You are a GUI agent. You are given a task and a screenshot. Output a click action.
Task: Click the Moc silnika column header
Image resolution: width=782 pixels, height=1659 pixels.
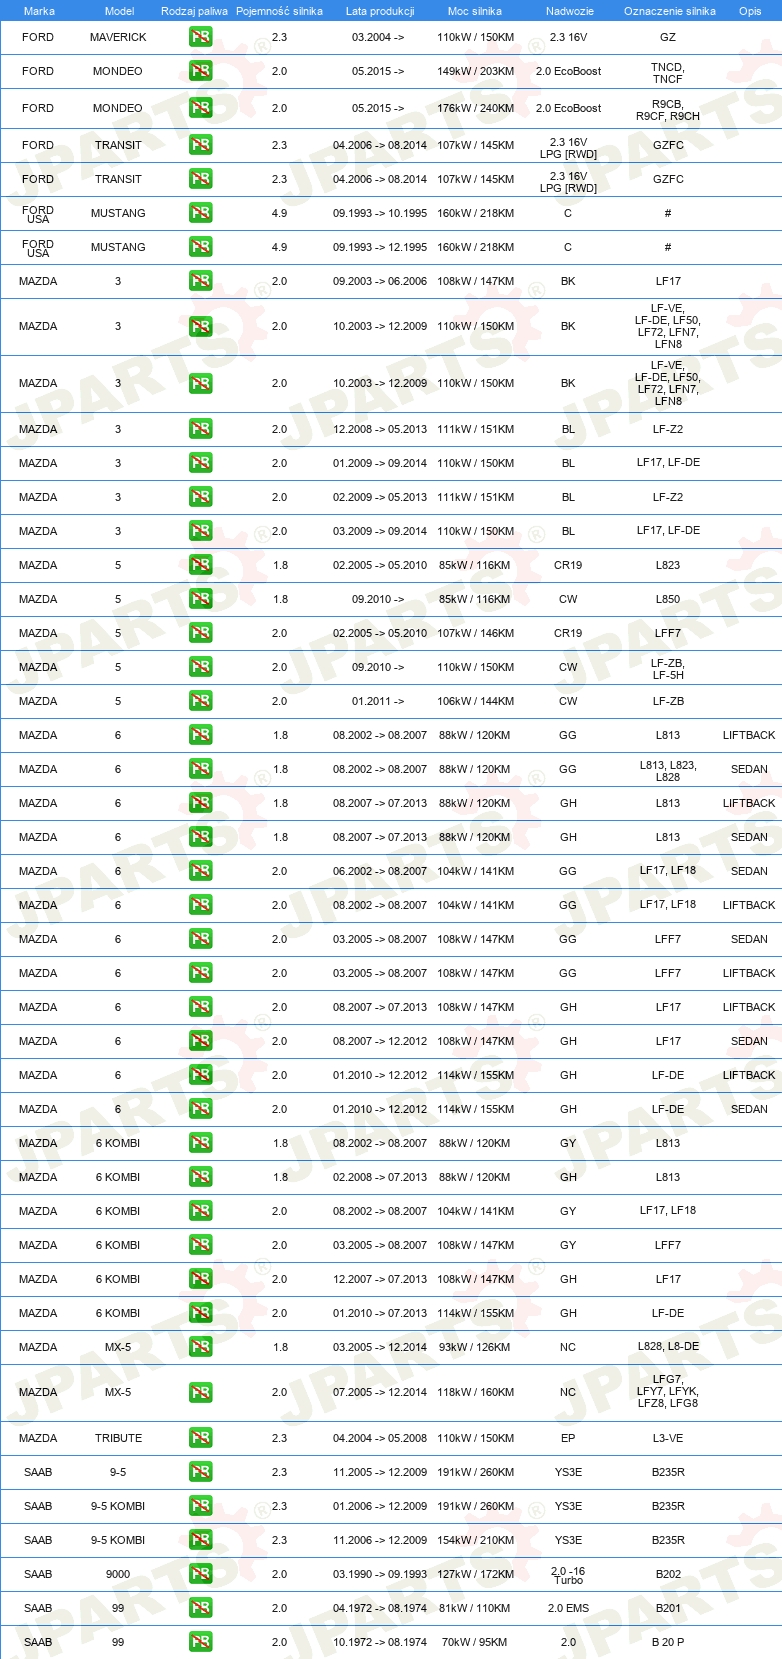tap(475, 11)
